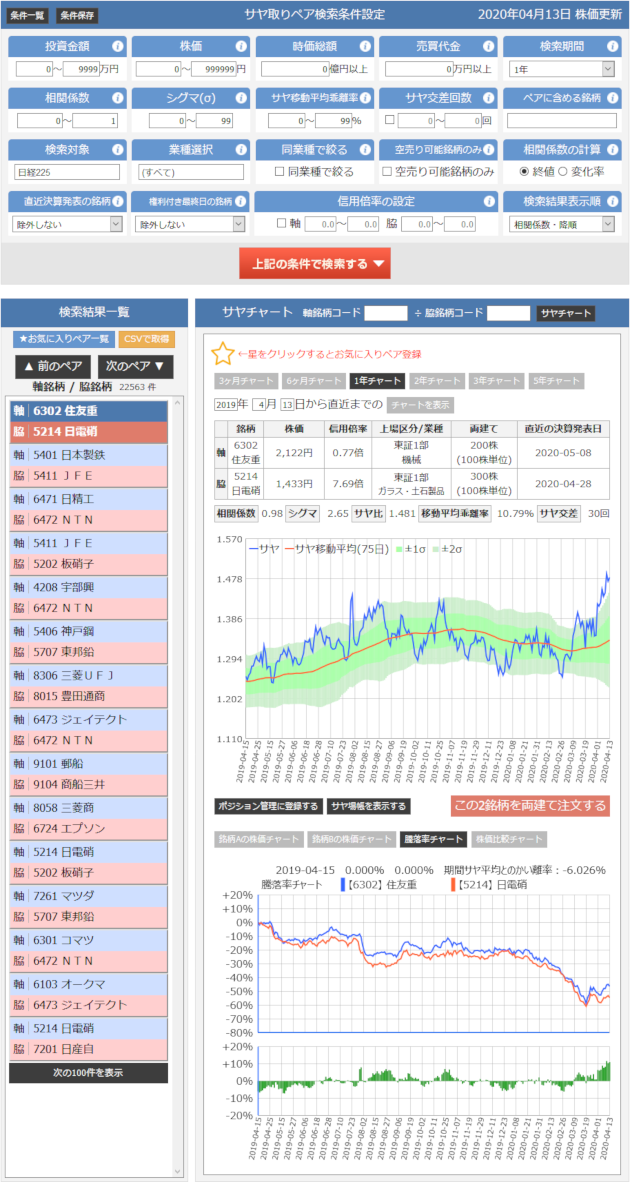Image resolution: width=630 pixels, height=1182 pixels.
Task: Open the 直近決算発表の銘柄 dropdown
Action: click(66, 224)
